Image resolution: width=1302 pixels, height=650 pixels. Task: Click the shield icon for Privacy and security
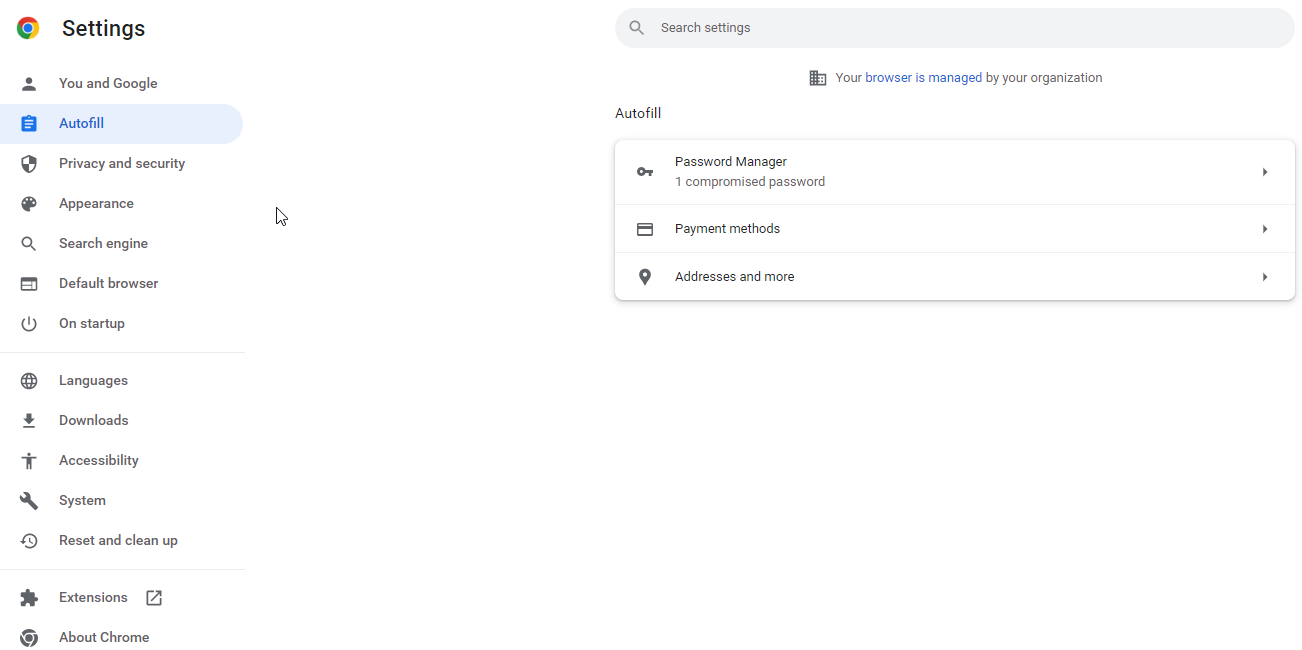pos(29,164)
